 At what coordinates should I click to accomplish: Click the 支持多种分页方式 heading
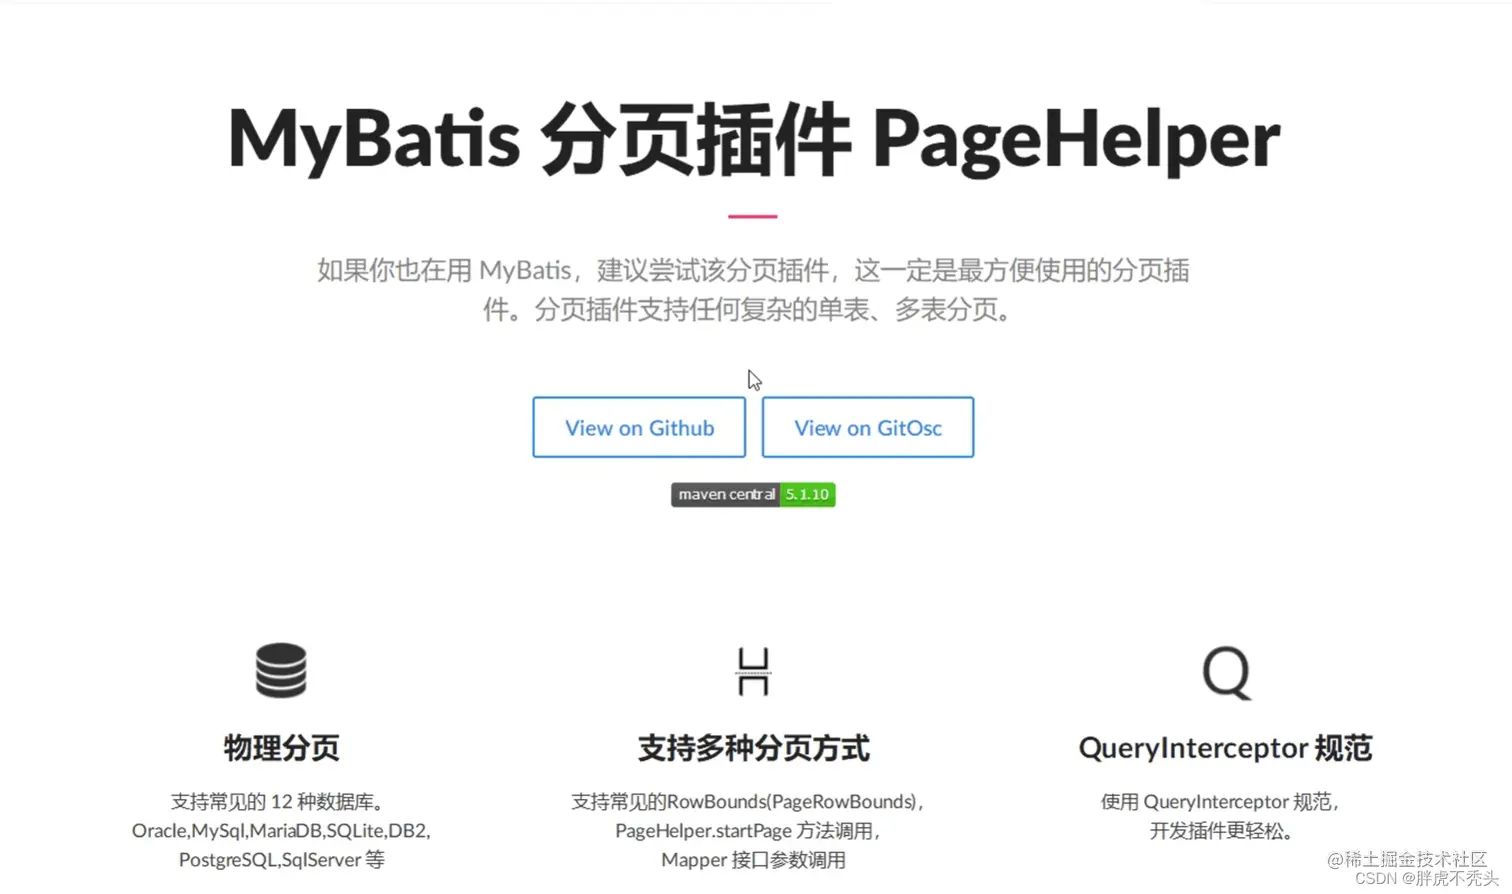point(752,747)
